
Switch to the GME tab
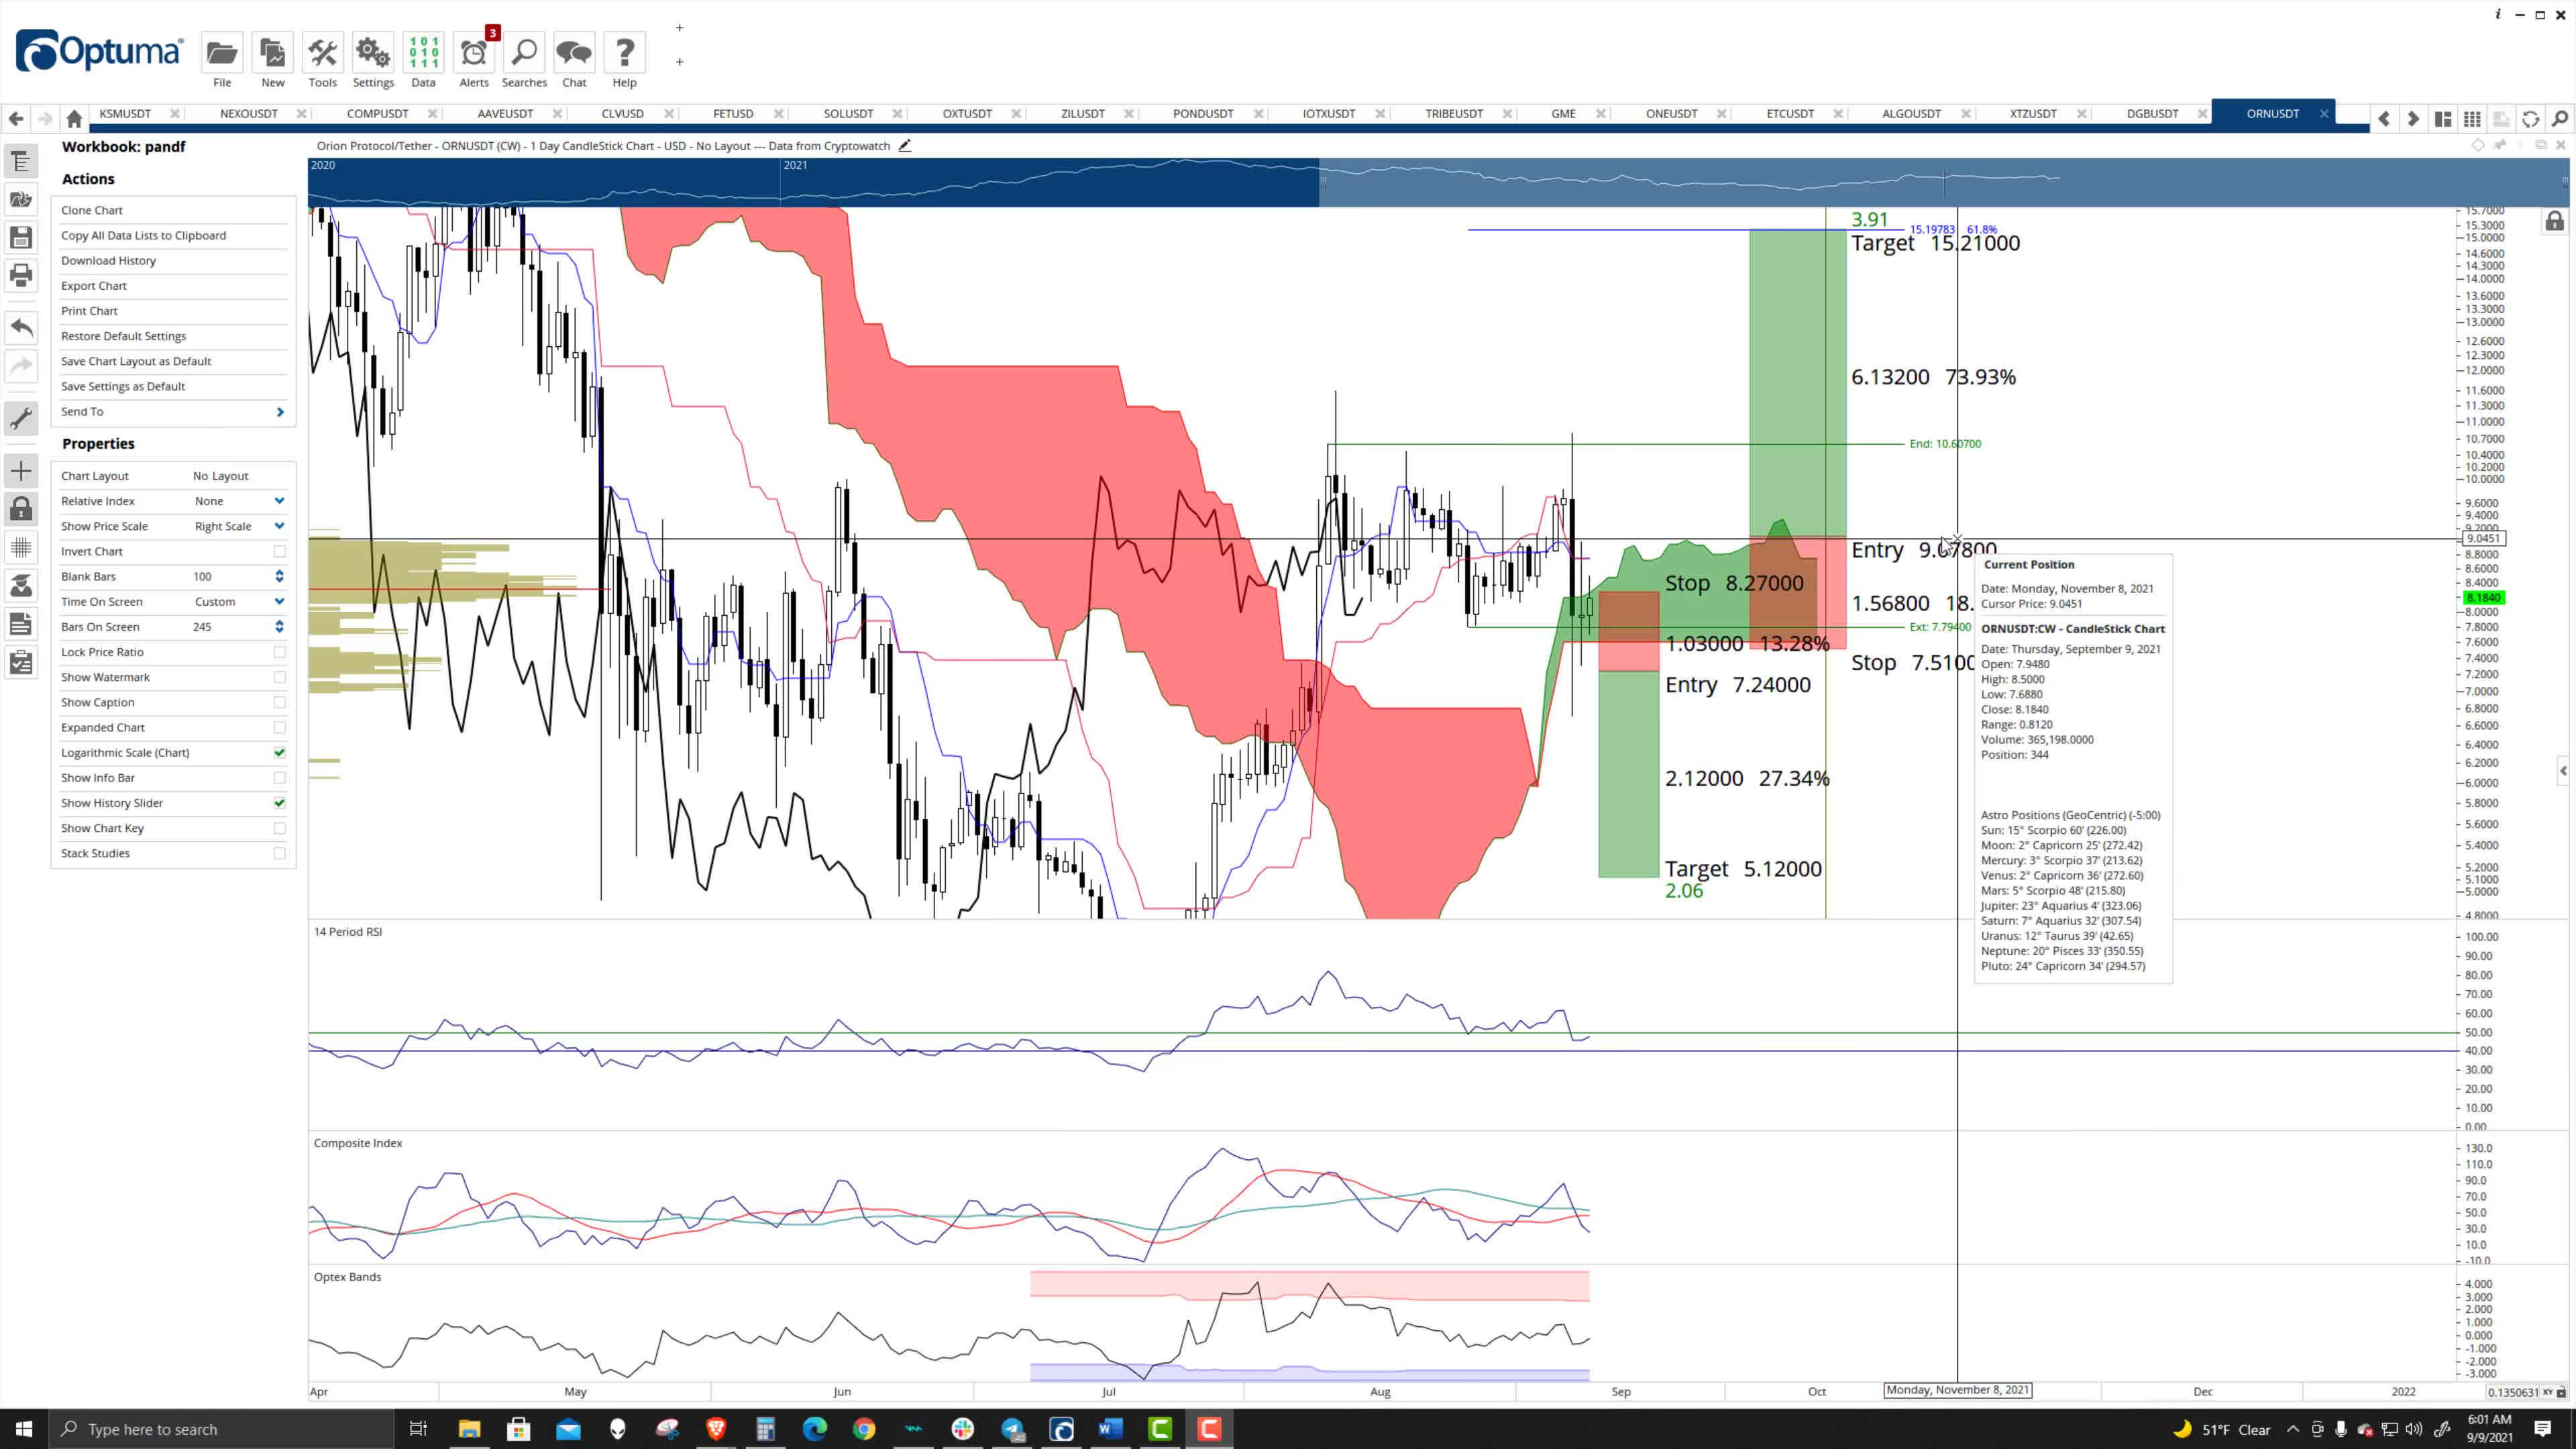pyautogui.click(x=1563, y=114)
